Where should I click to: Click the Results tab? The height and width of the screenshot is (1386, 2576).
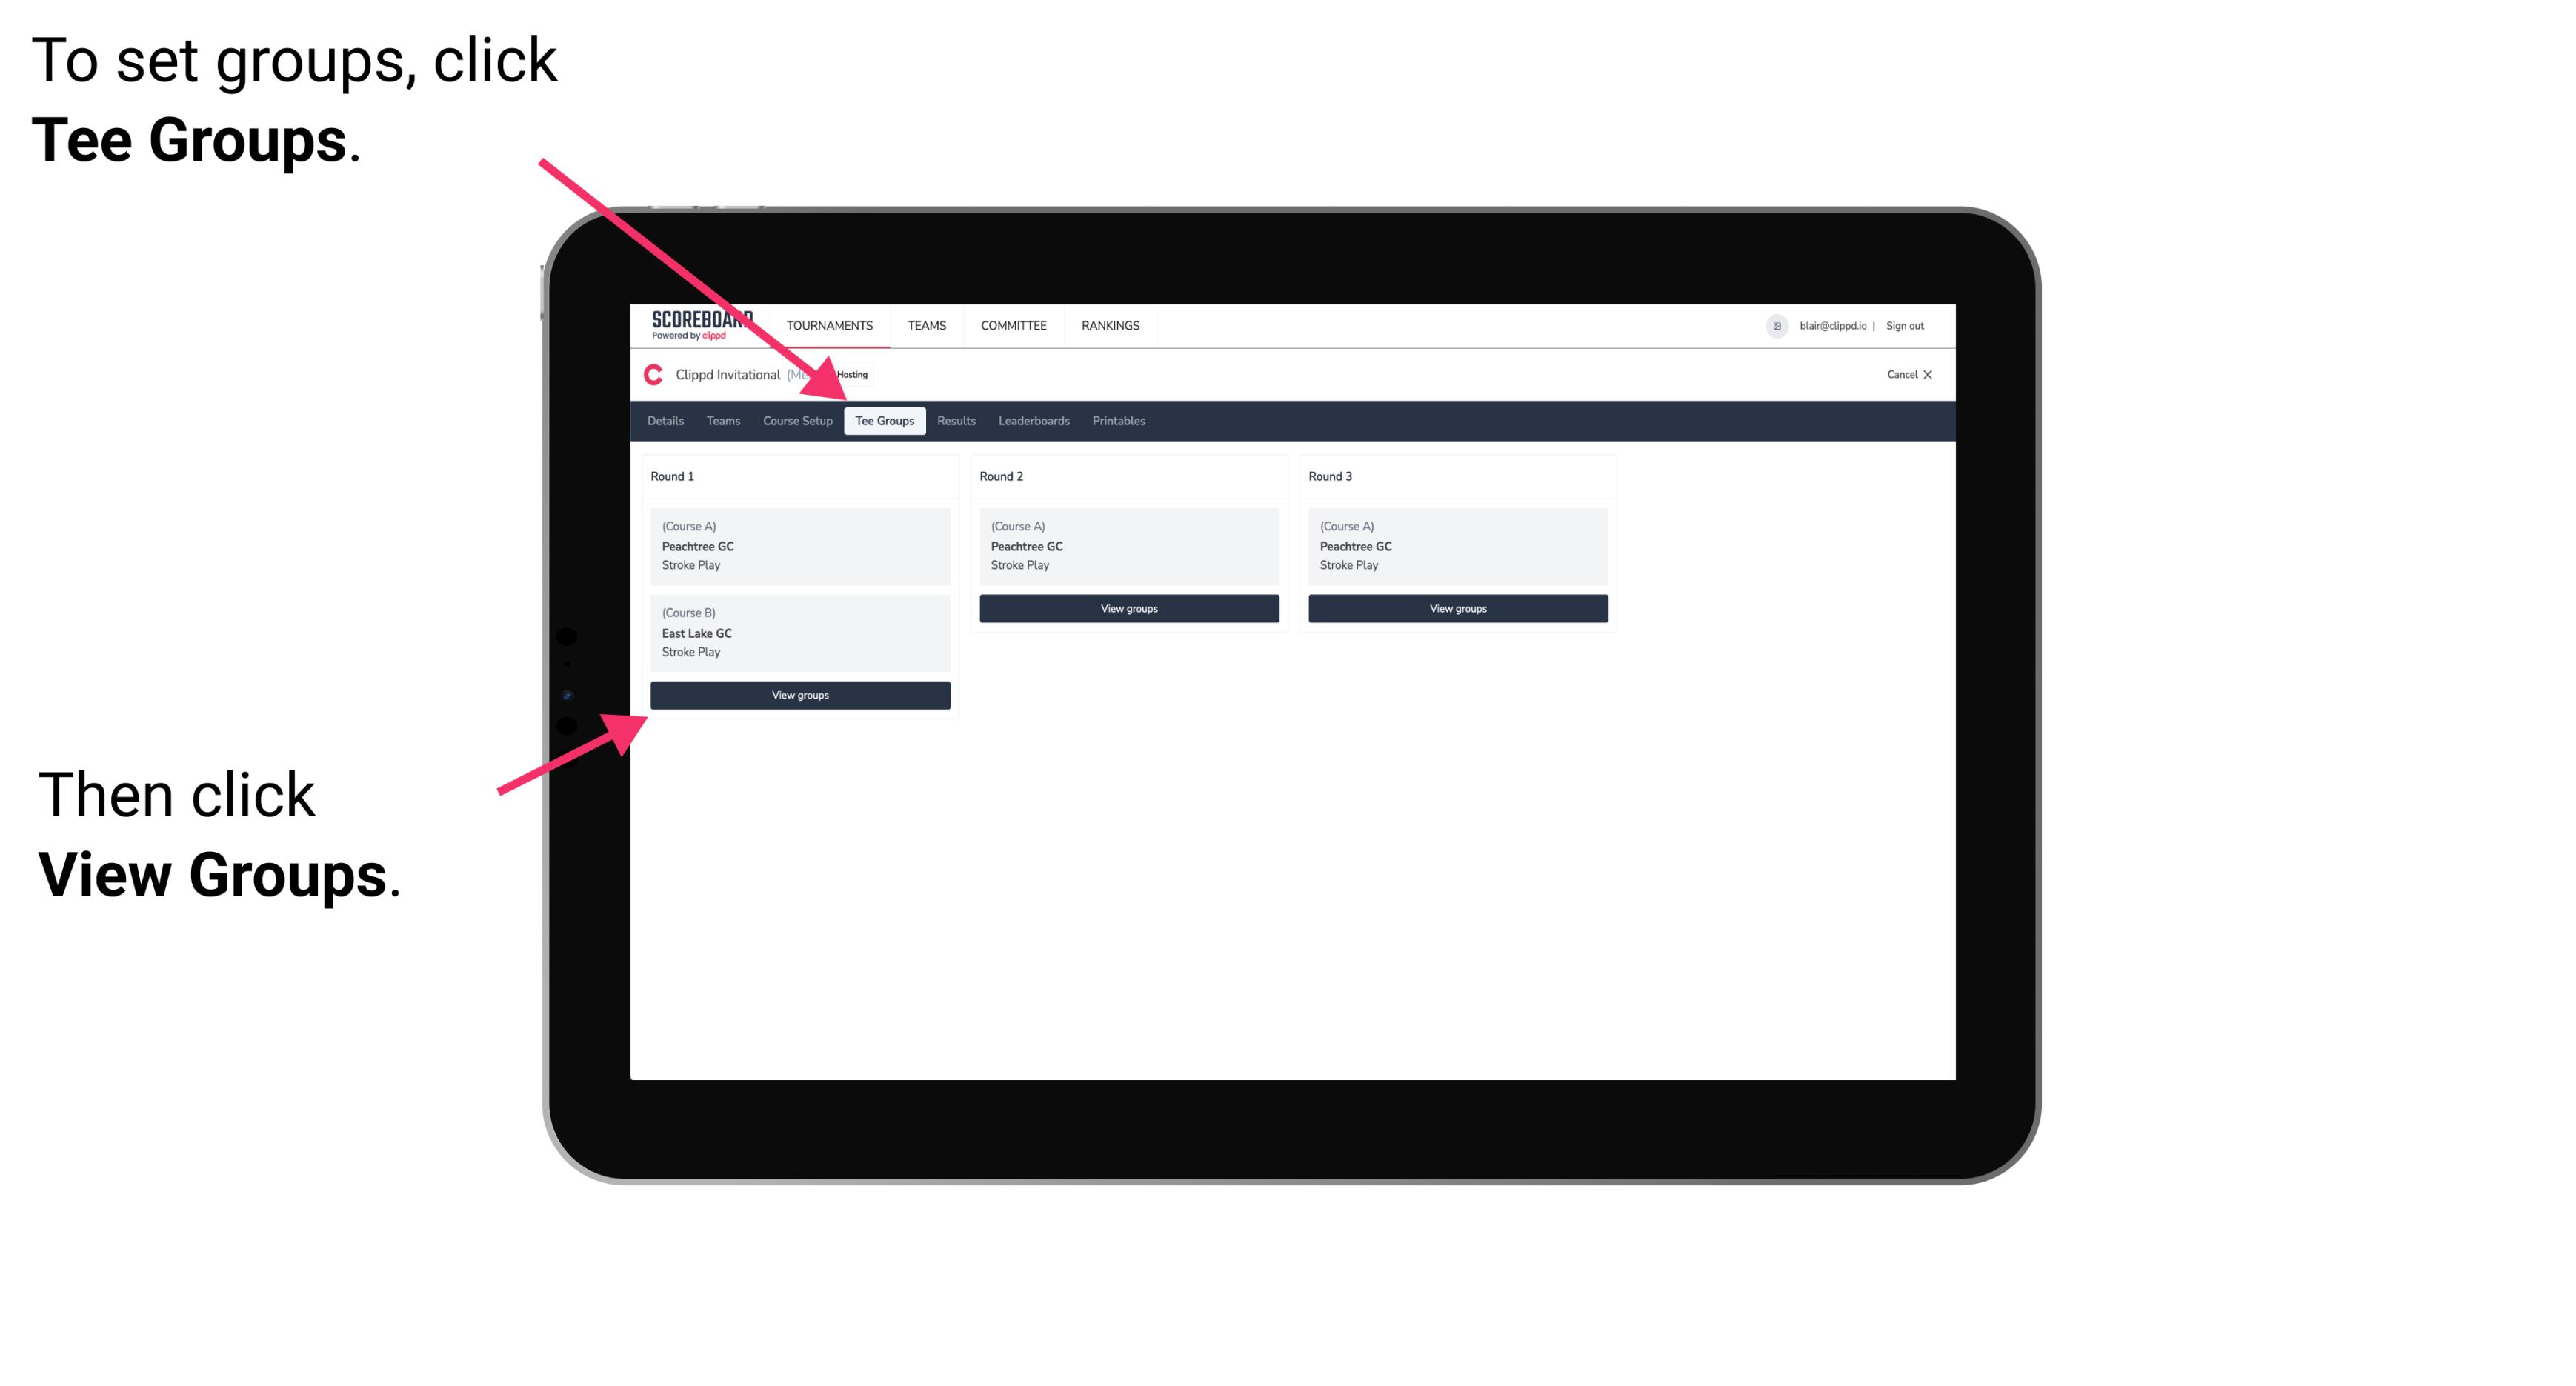pyautogui.click(x=954, y=420)
